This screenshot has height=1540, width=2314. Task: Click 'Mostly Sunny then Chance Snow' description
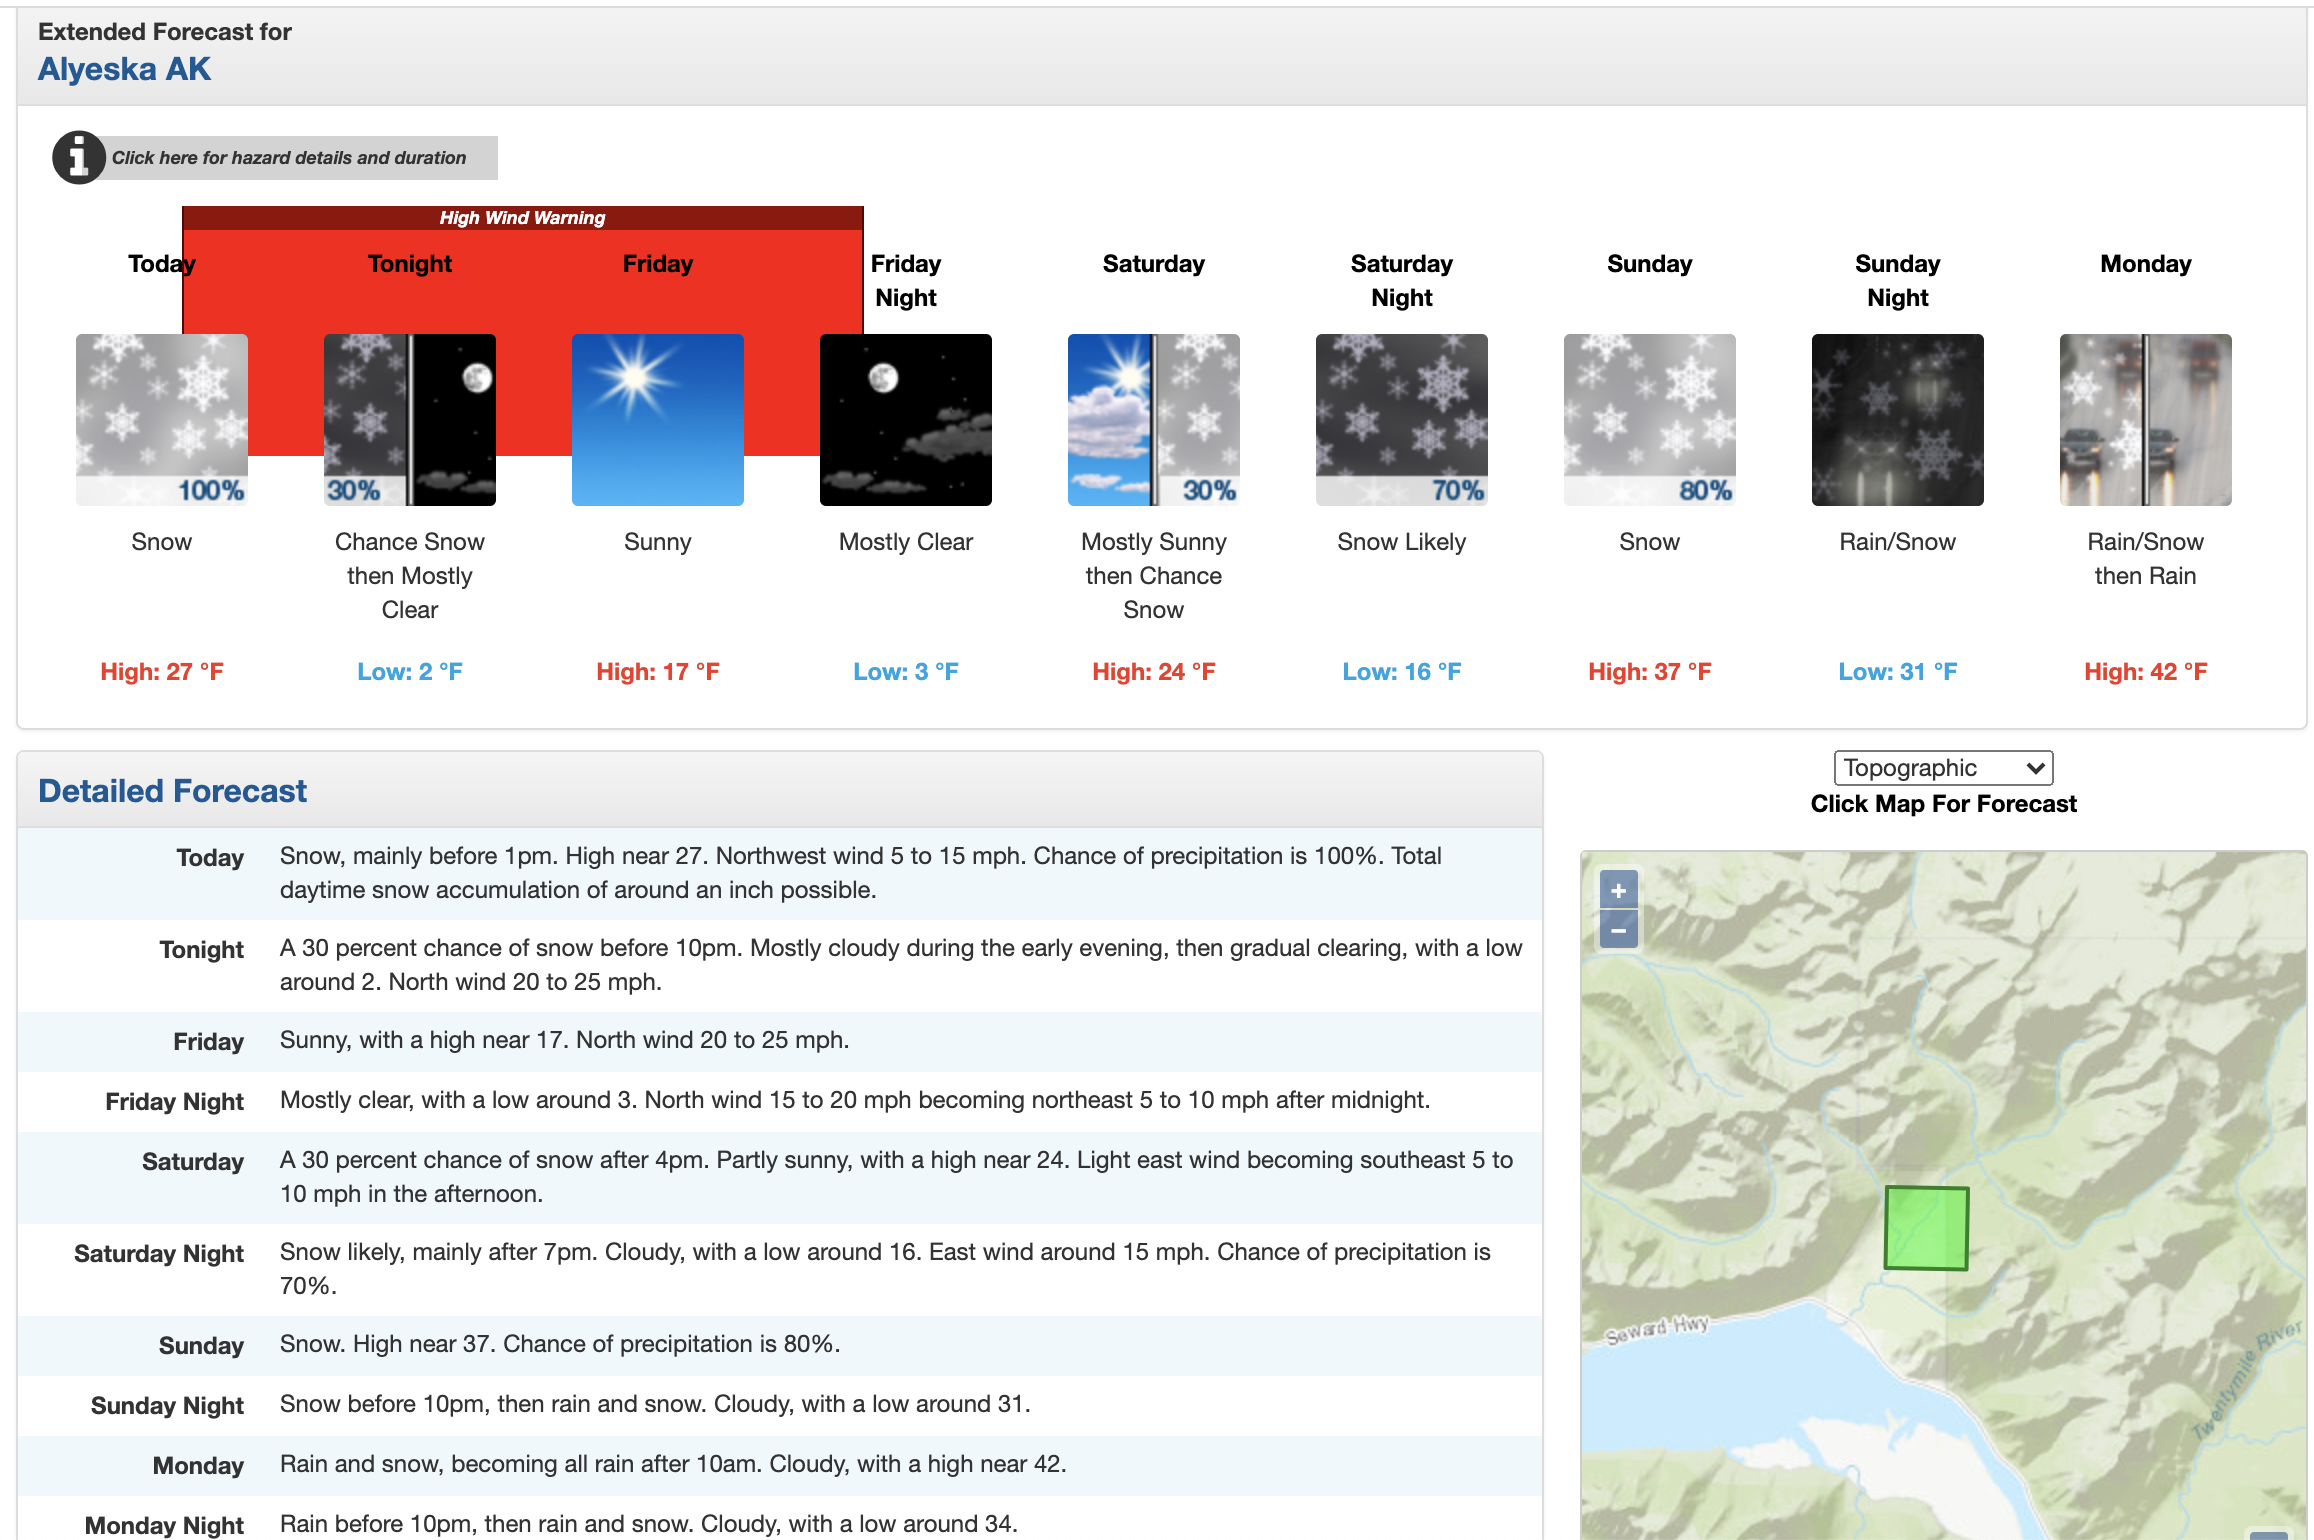1154,576
